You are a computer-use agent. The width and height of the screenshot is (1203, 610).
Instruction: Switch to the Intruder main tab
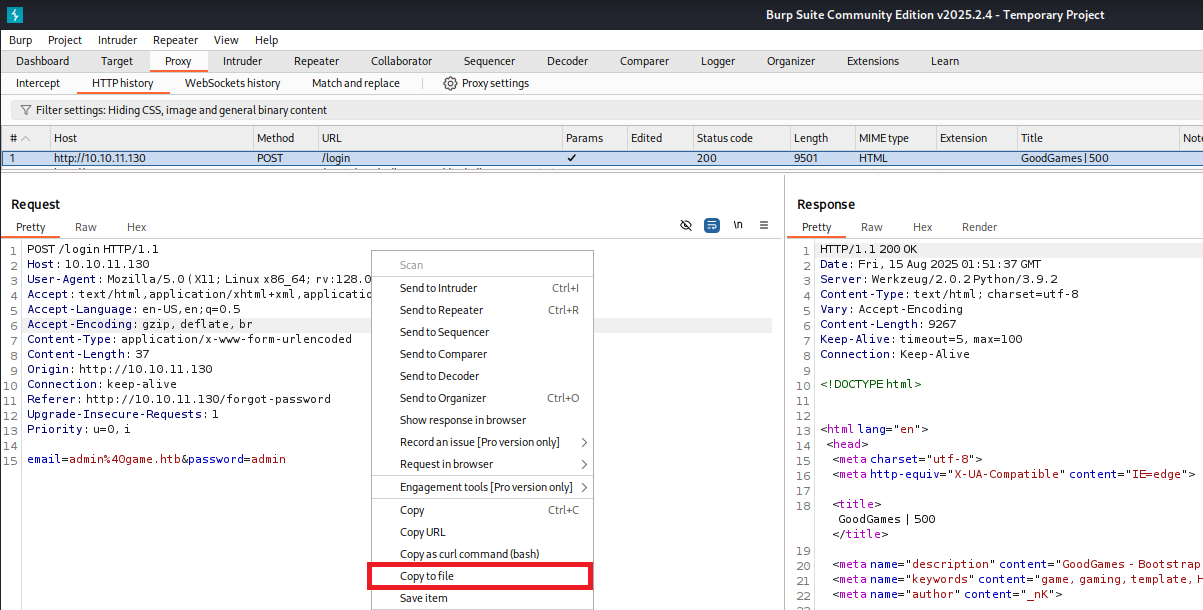click(242, 61)
